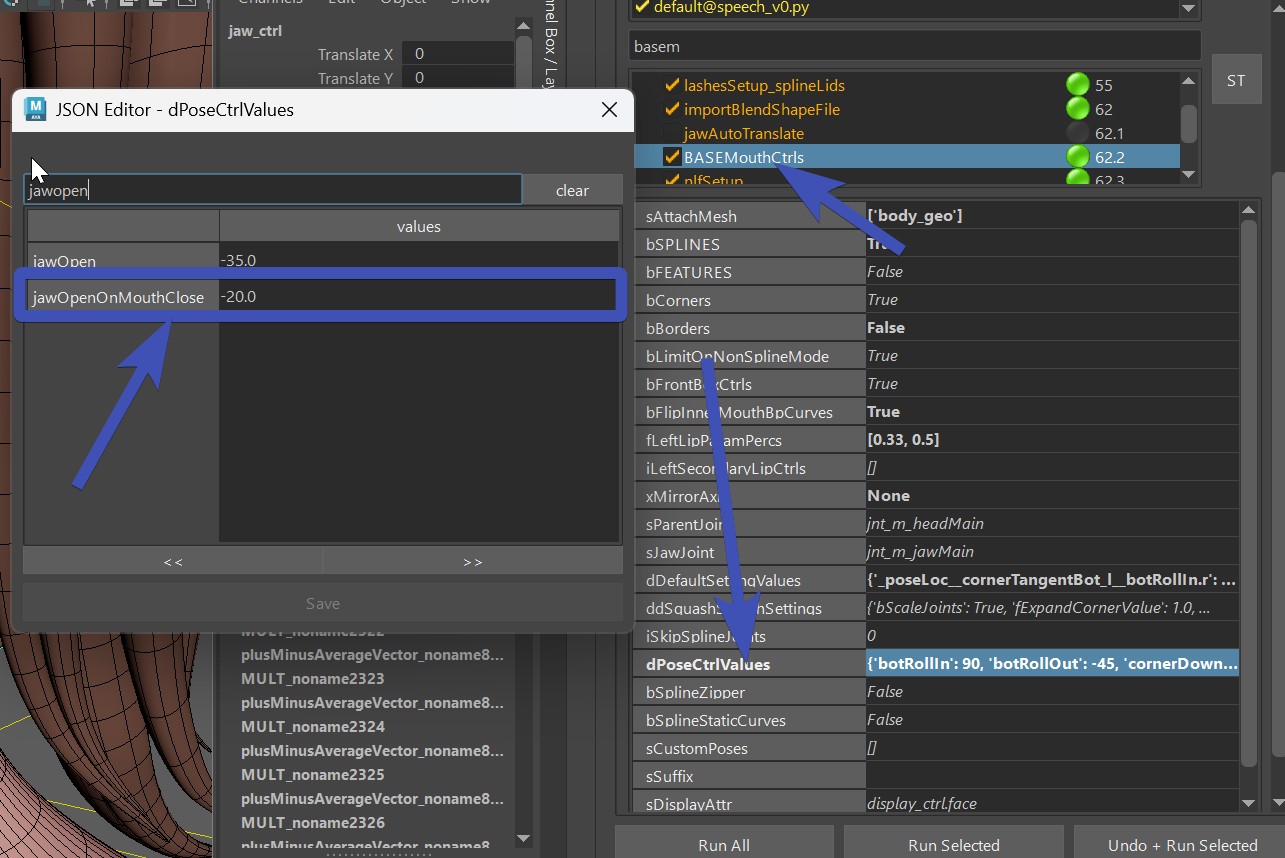Open the default@speech_v0.py dropdown
Viewport: 1285px width, 858px height.
[x=1188, y=8]
